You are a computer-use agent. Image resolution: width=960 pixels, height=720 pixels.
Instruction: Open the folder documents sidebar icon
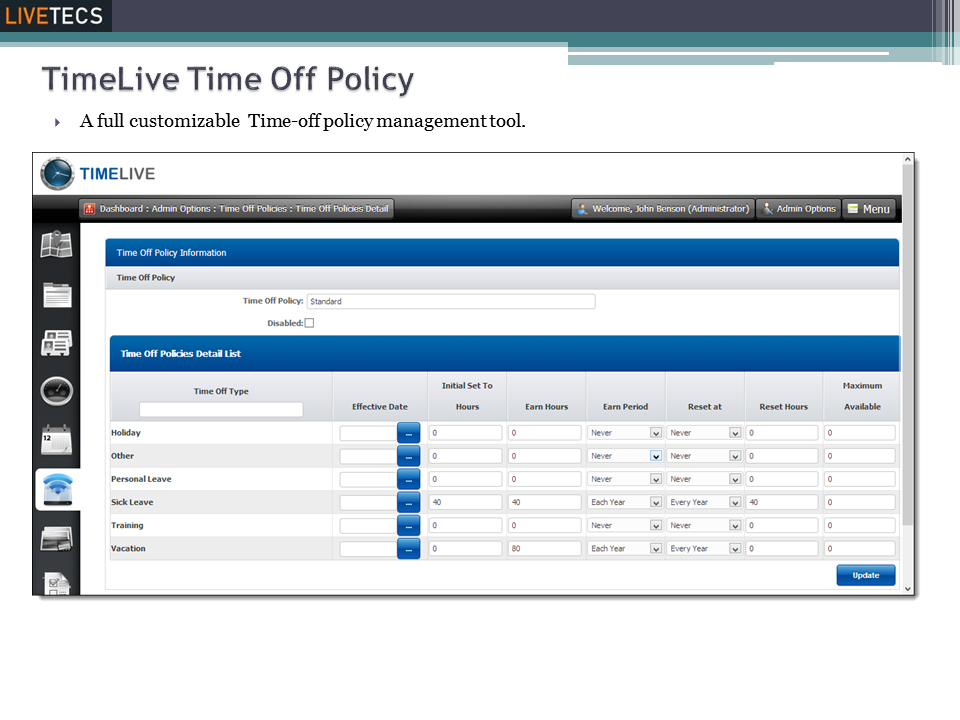point(57,294)
